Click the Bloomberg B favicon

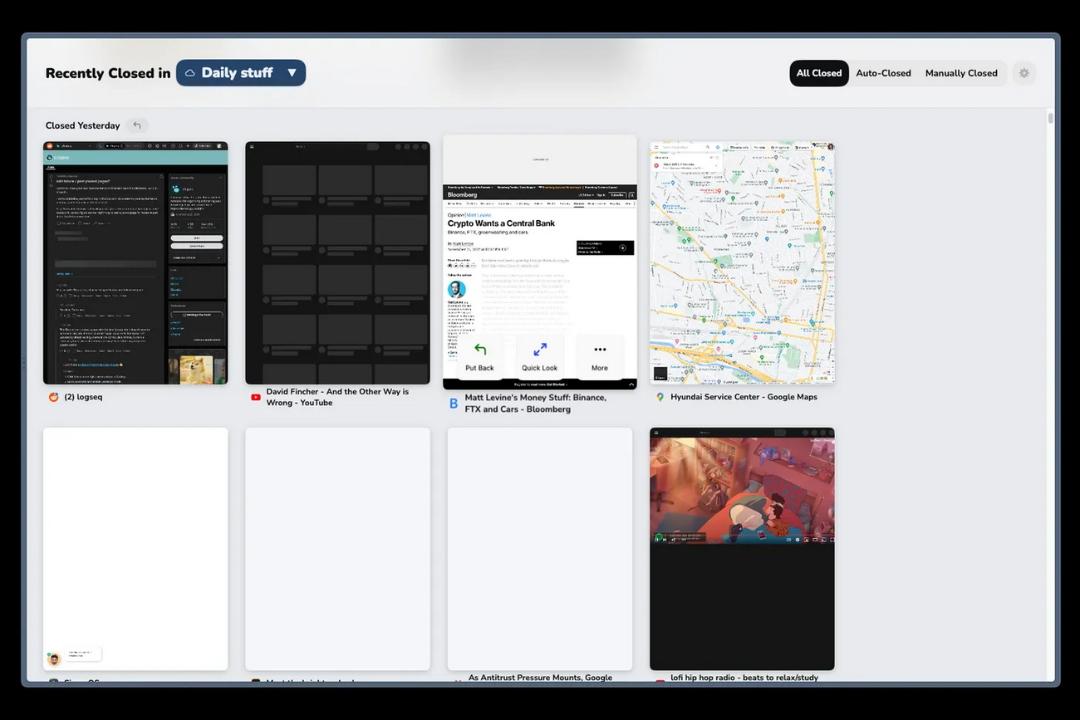(x=453, y=404)
